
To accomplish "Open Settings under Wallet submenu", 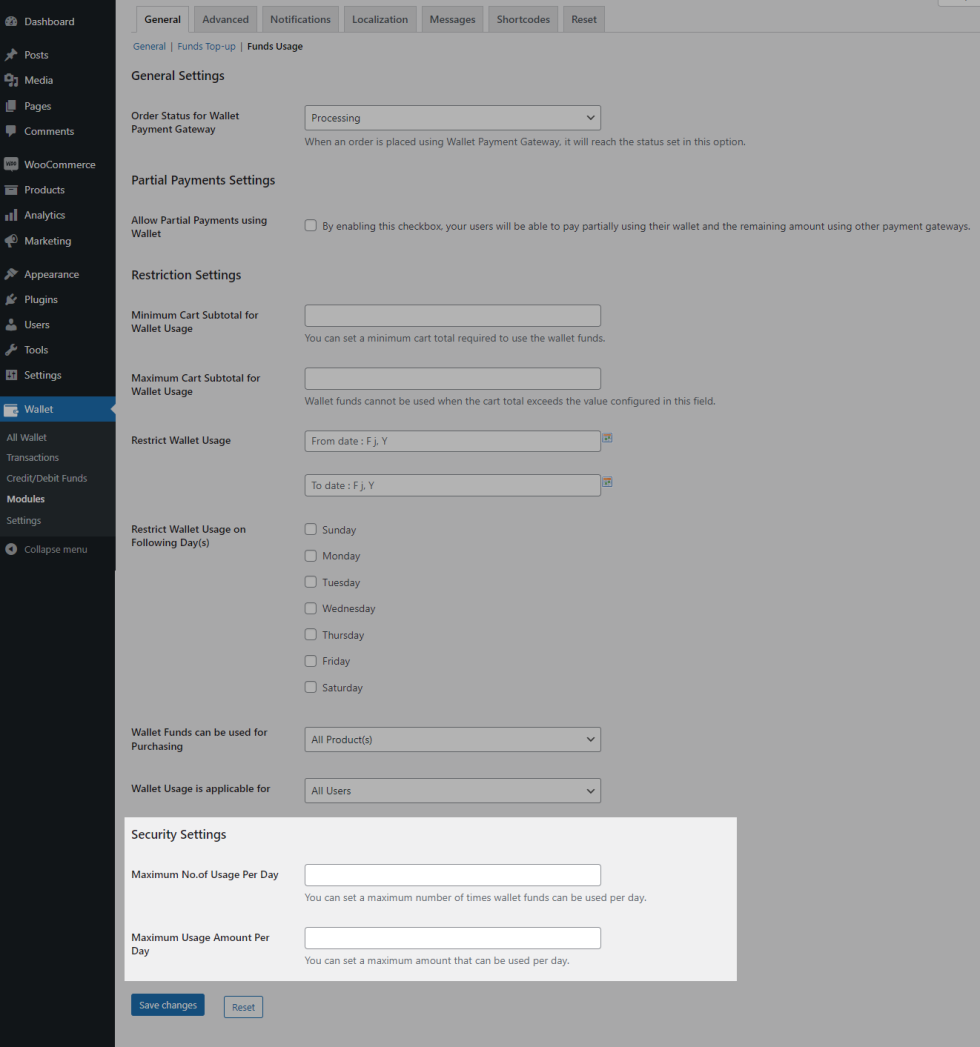I will tap(23, 520).
